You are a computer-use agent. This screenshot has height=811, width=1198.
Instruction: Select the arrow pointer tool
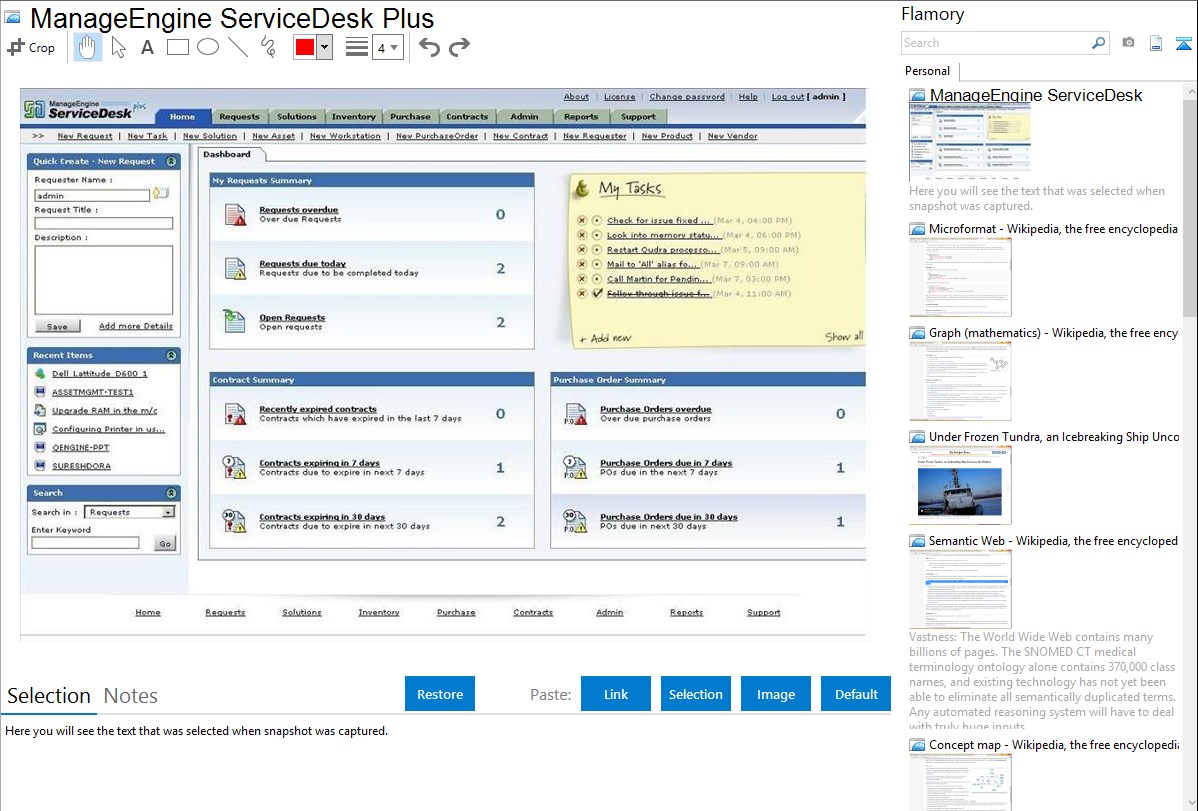[118, 47]
